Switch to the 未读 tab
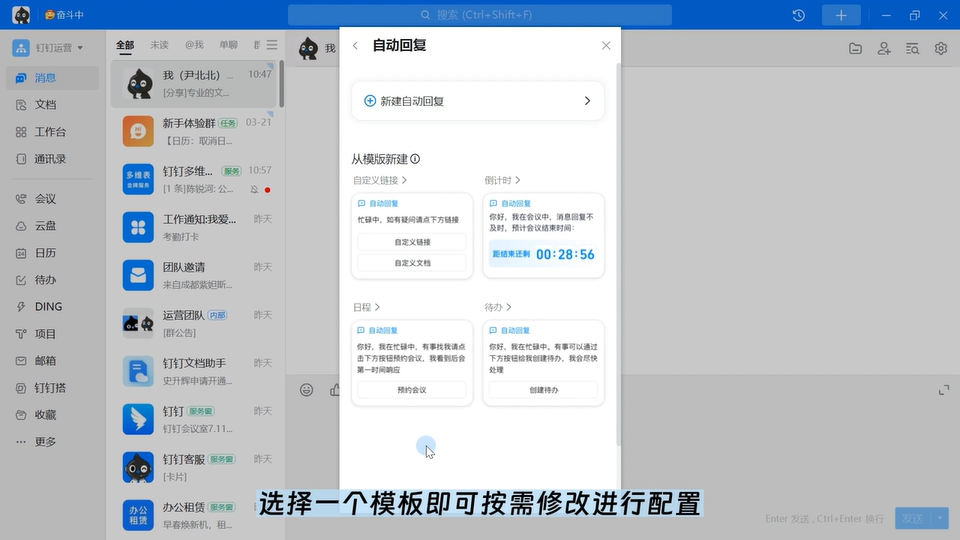The width and height of the screenshot is (960, 540). [159, 45]
